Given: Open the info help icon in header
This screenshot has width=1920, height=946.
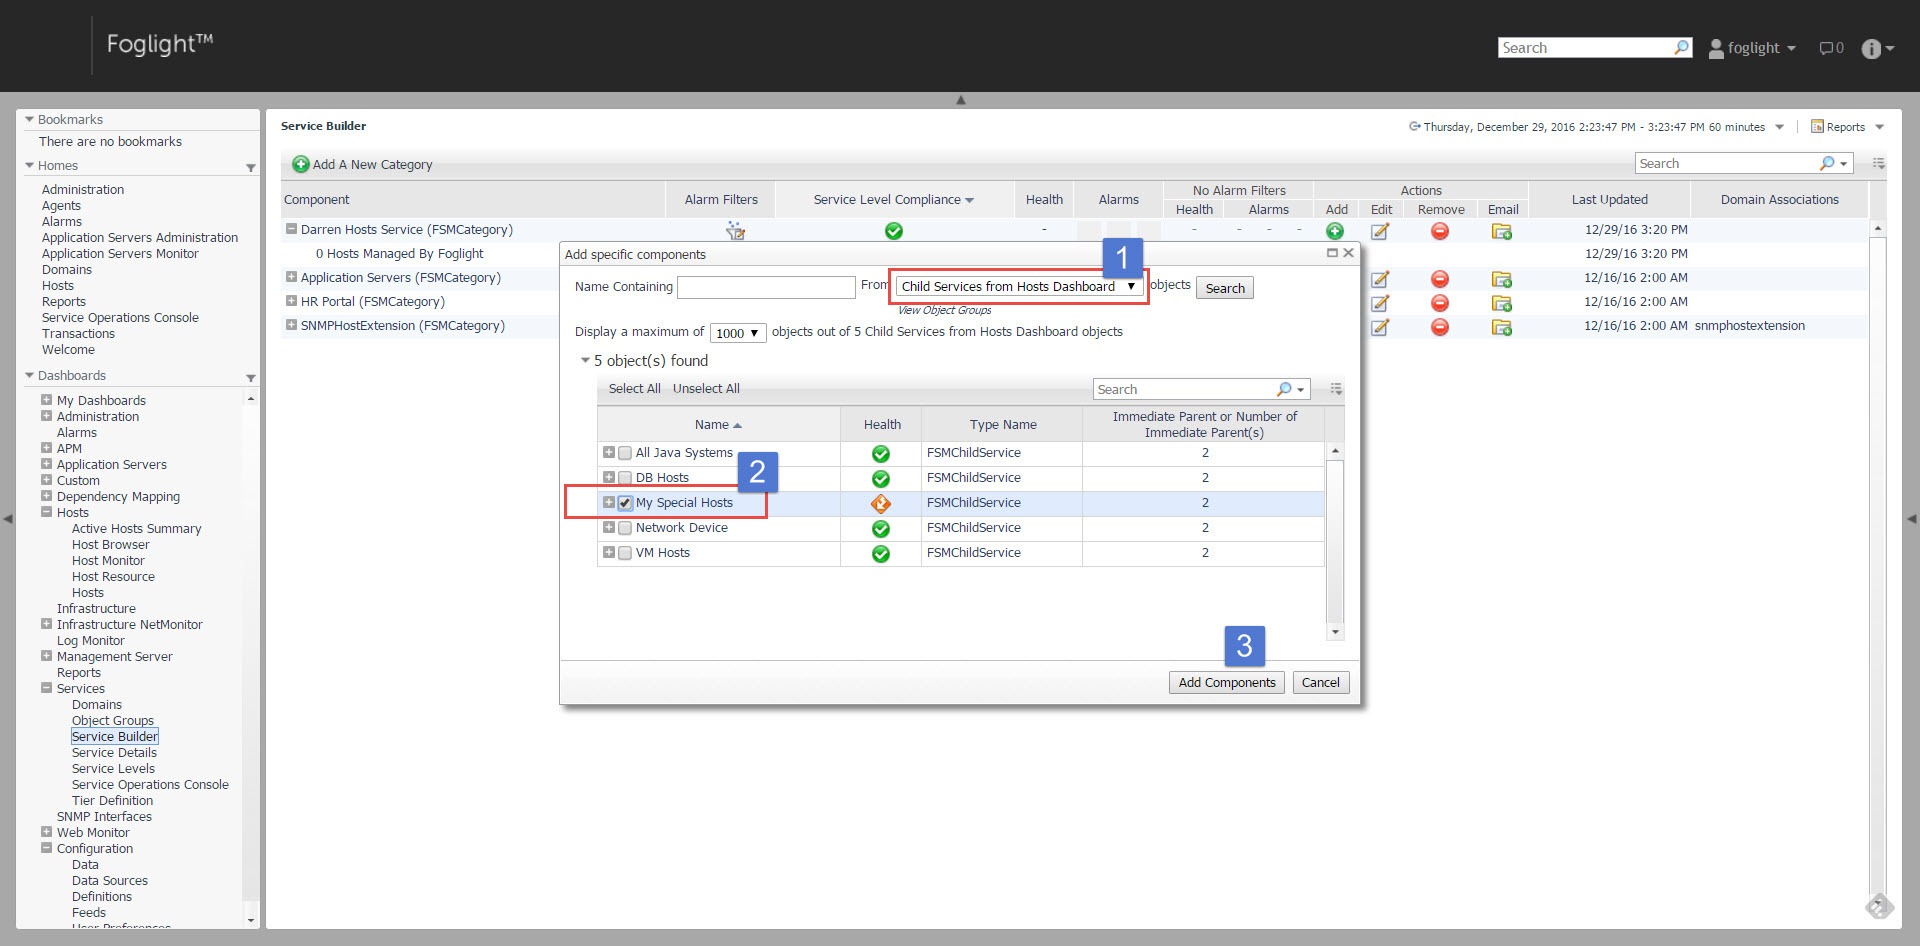Looking at the screenshot, I should point(1871,49).
